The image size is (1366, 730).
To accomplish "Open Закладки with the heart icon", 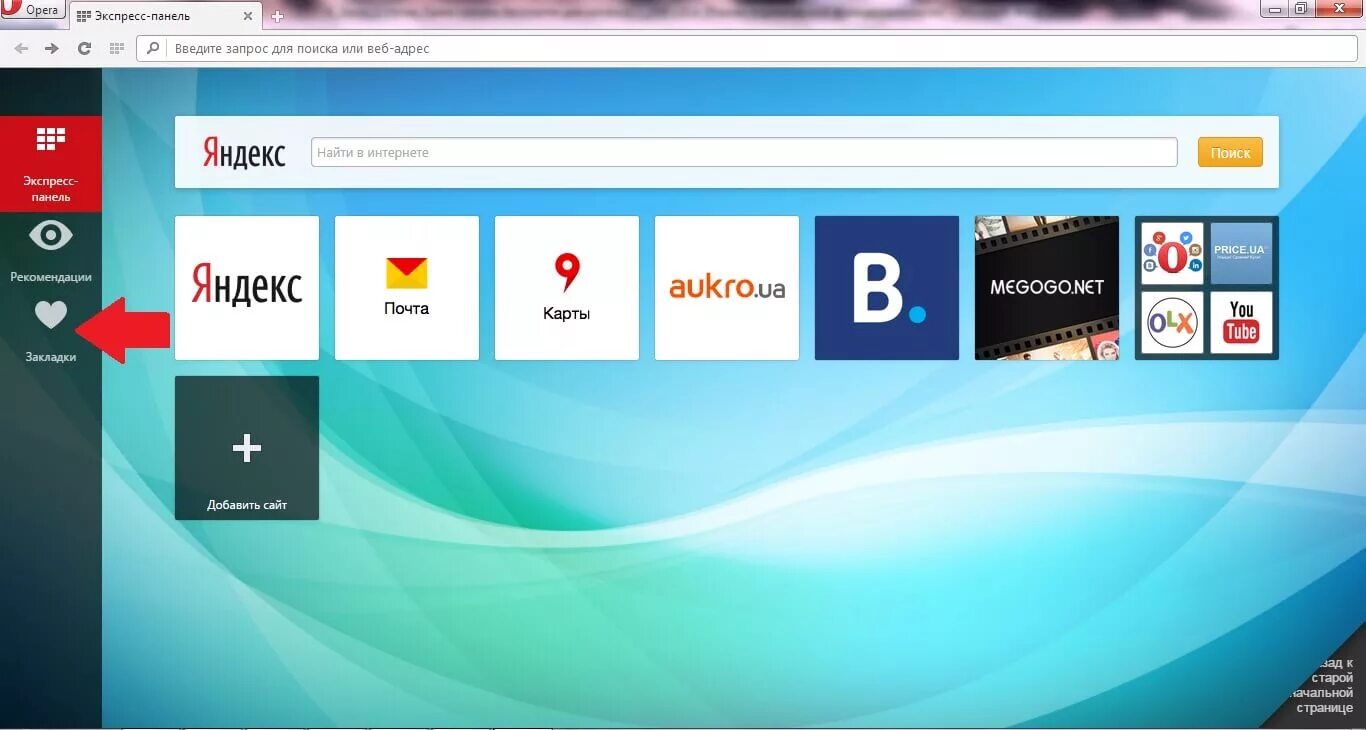I will click(51, 331).
